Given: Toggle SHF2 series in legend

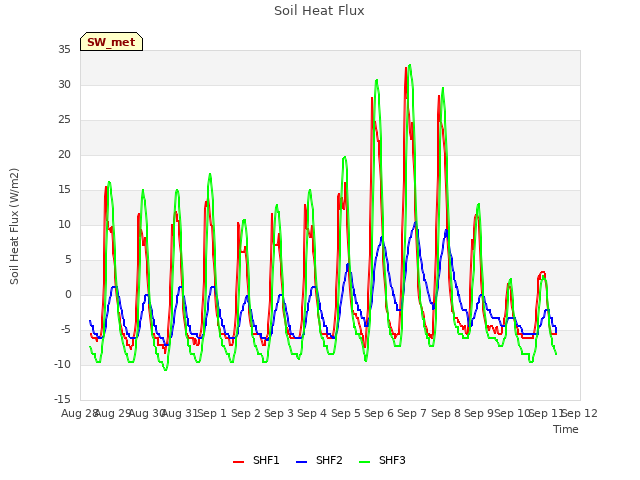Looking at the screenshot, I should [319, 460].
